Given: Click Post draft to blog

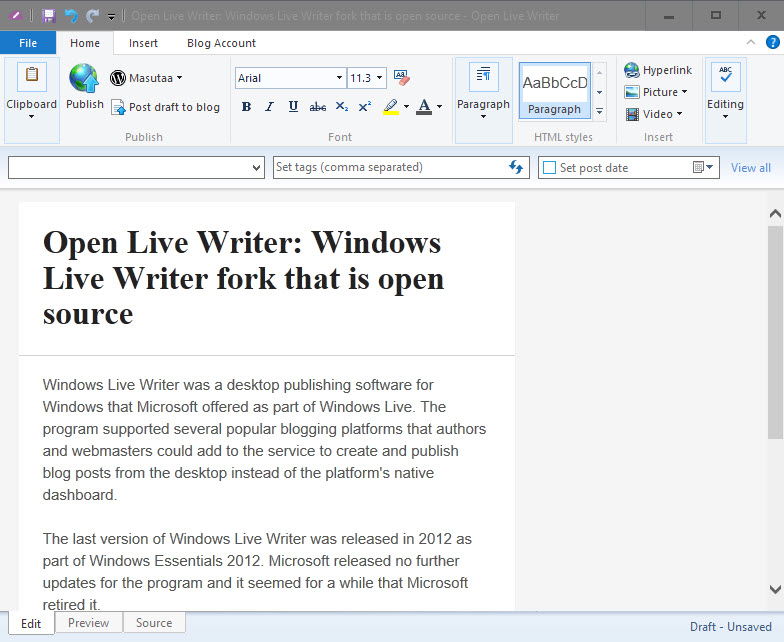Looking at the screenshot, I should click(166, 107).
